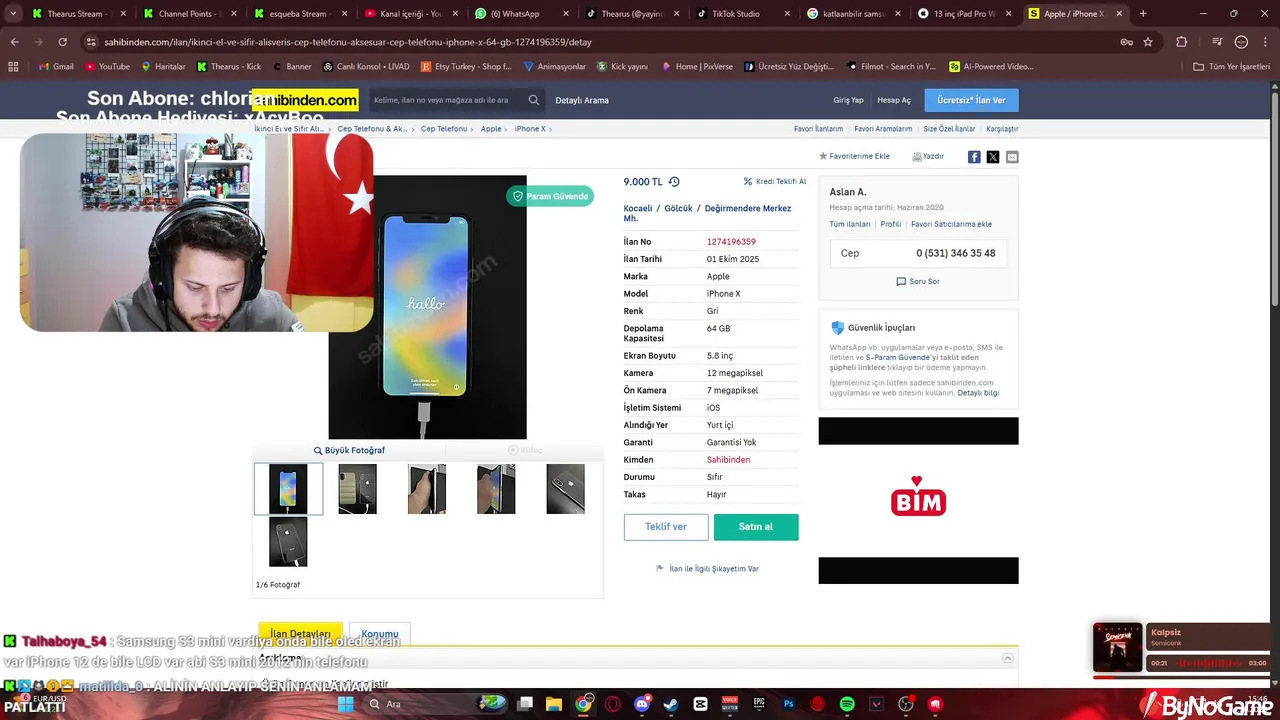Open File Explorer from taskbar
The height and width of the screenshot is (720, 1280).
pos(554,704)
